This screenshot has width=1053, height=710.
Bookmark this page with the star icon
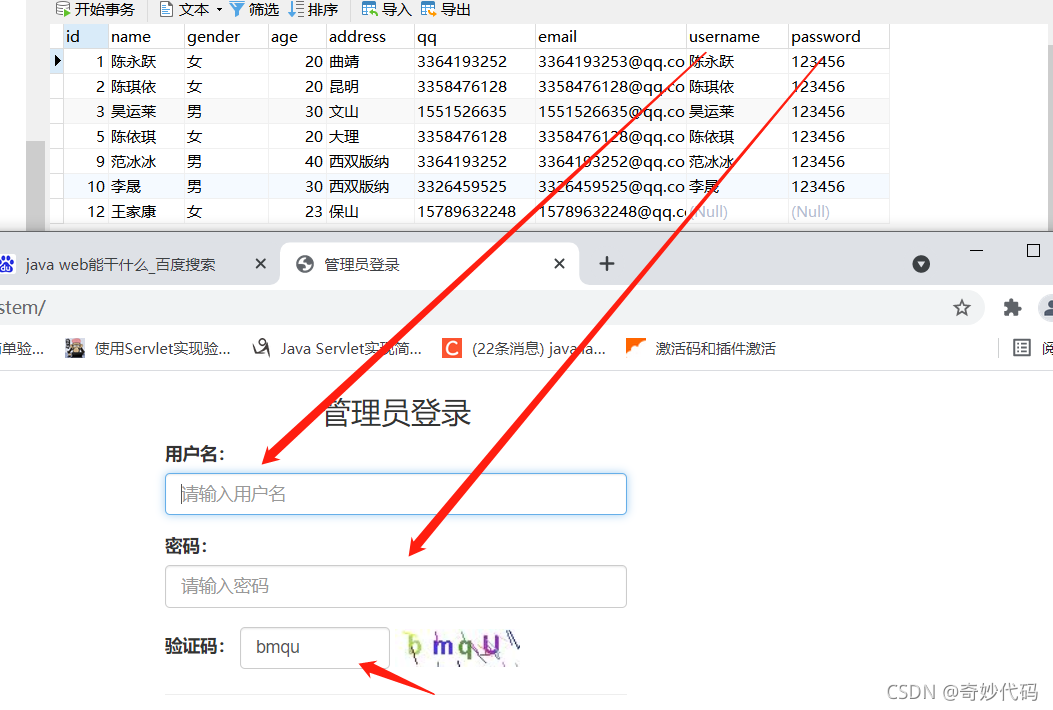coord(962,308)
